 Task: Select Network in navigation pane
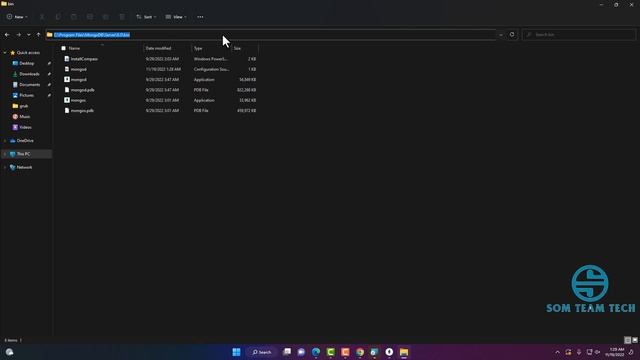click(x=24, y=167)
